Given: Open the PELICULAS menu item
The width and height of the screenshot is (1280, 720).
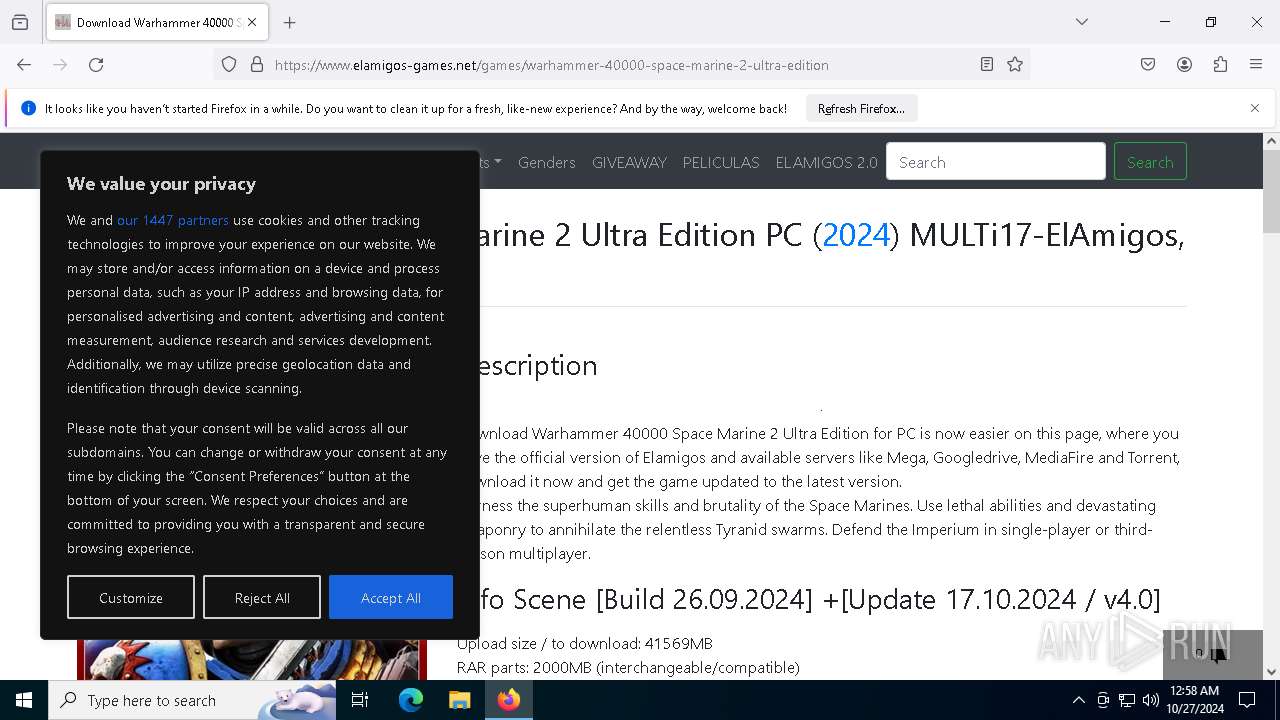Looking at the screenshot, I should click(721, 162).
